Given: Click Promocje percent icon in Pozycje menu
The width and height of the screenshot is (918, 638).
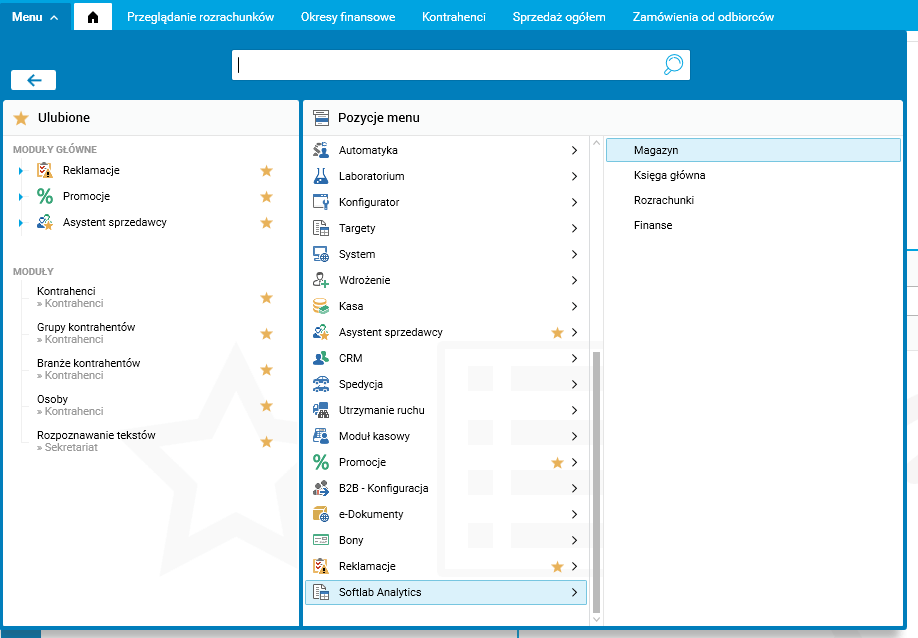Looking at the screenshot, I should [321, 462].
